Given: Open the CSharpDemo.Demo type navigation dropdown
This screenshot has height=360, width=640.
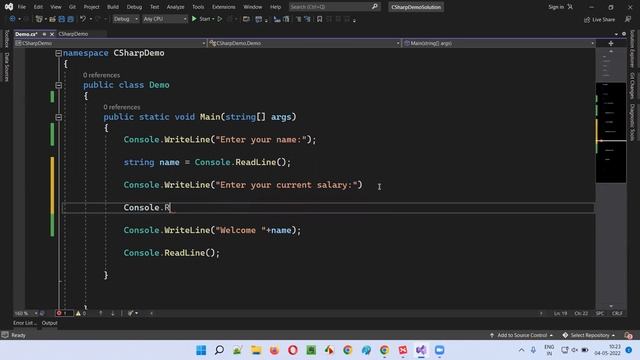Looking at the screenshot, I should coord(304,43).
